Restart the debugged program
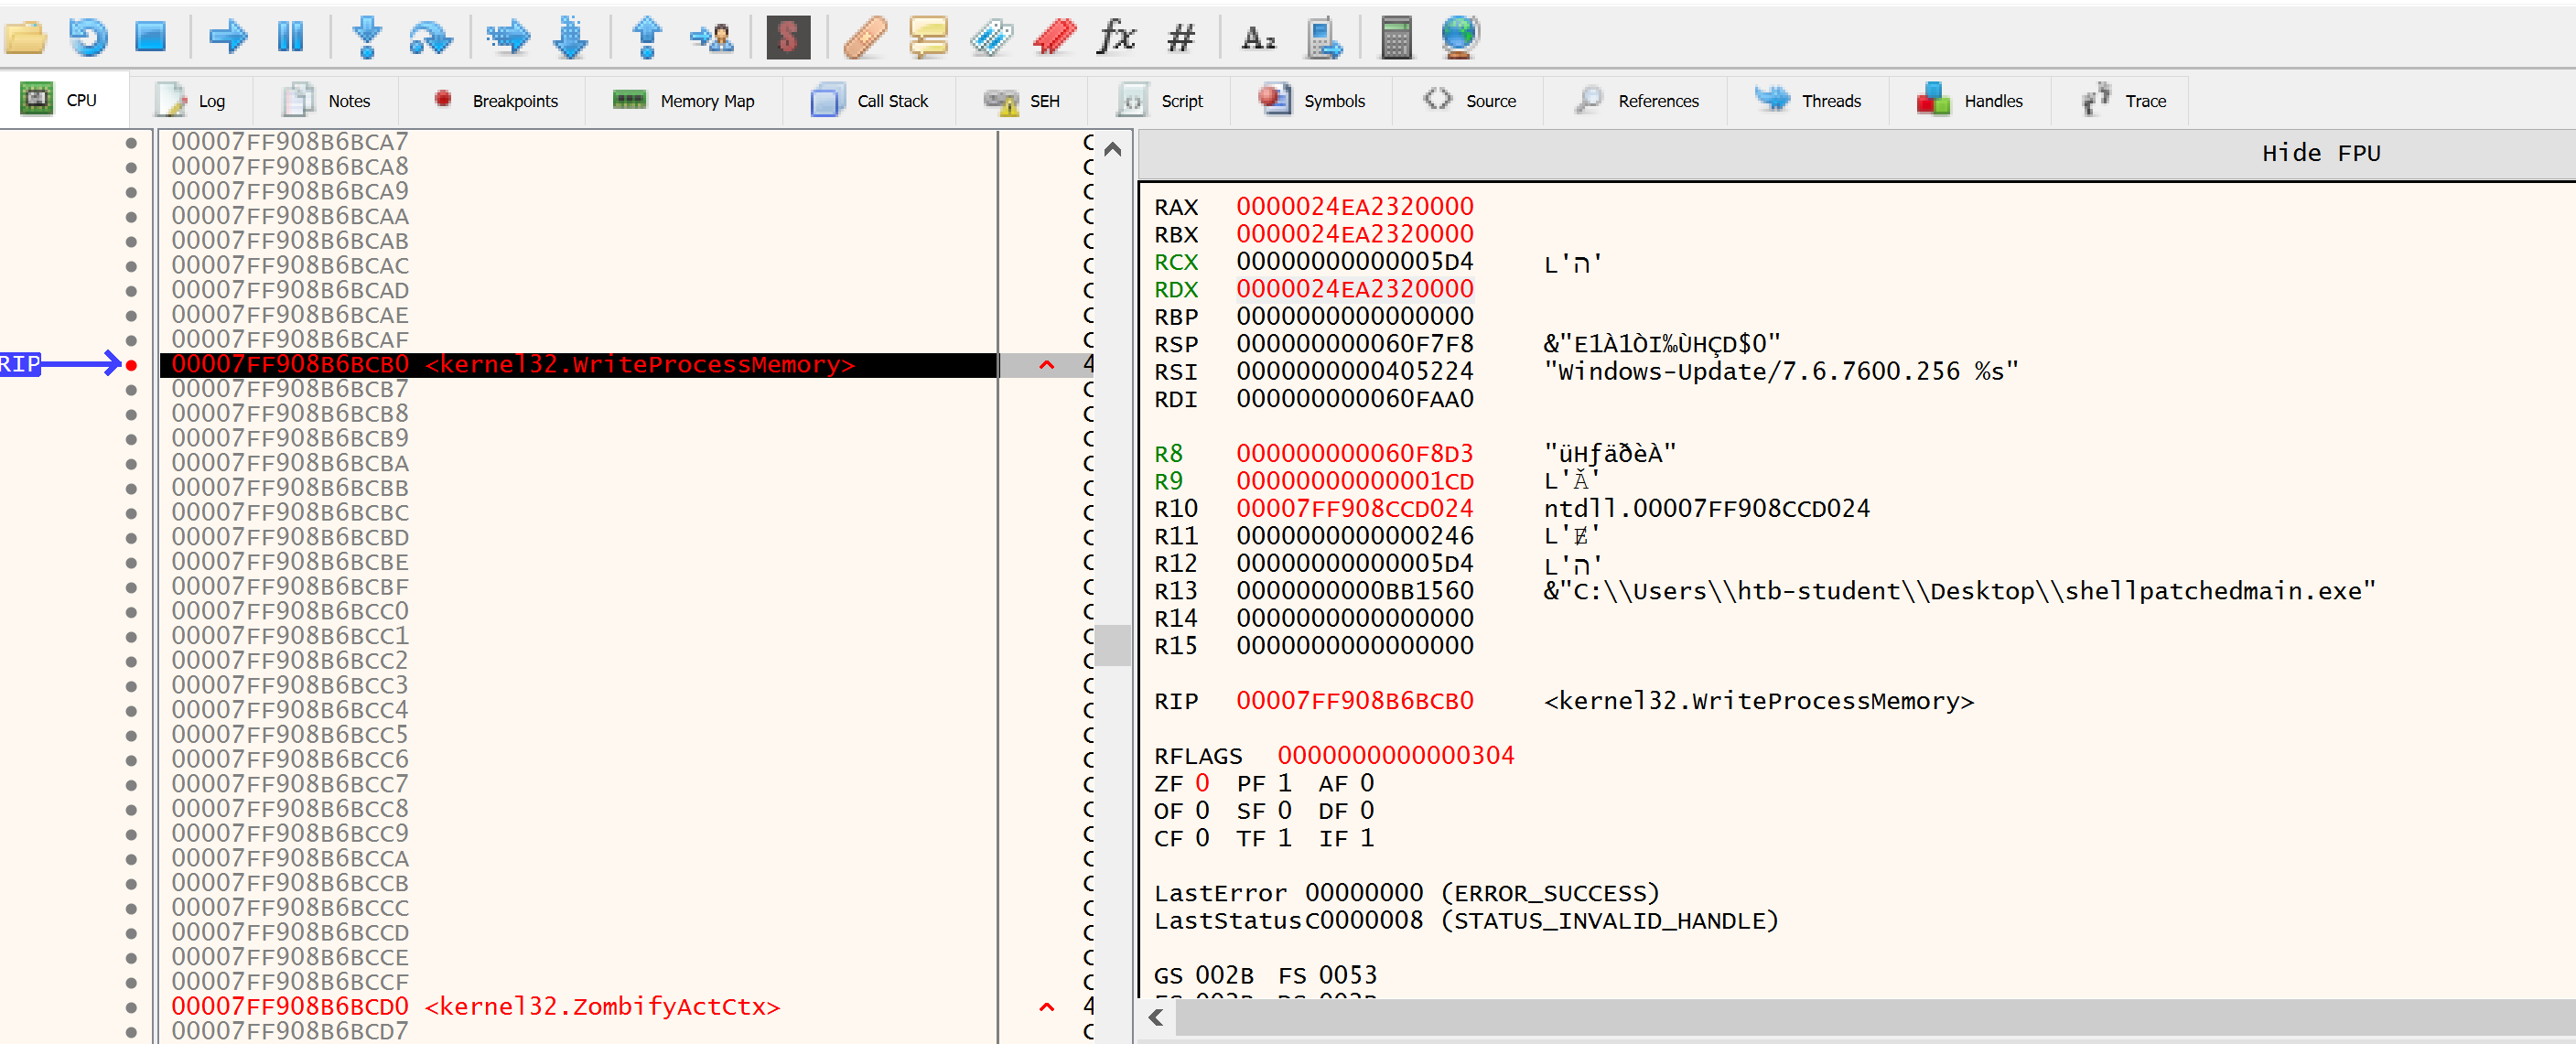The width and height of the screenshot is (2576, 1044). 88,38
